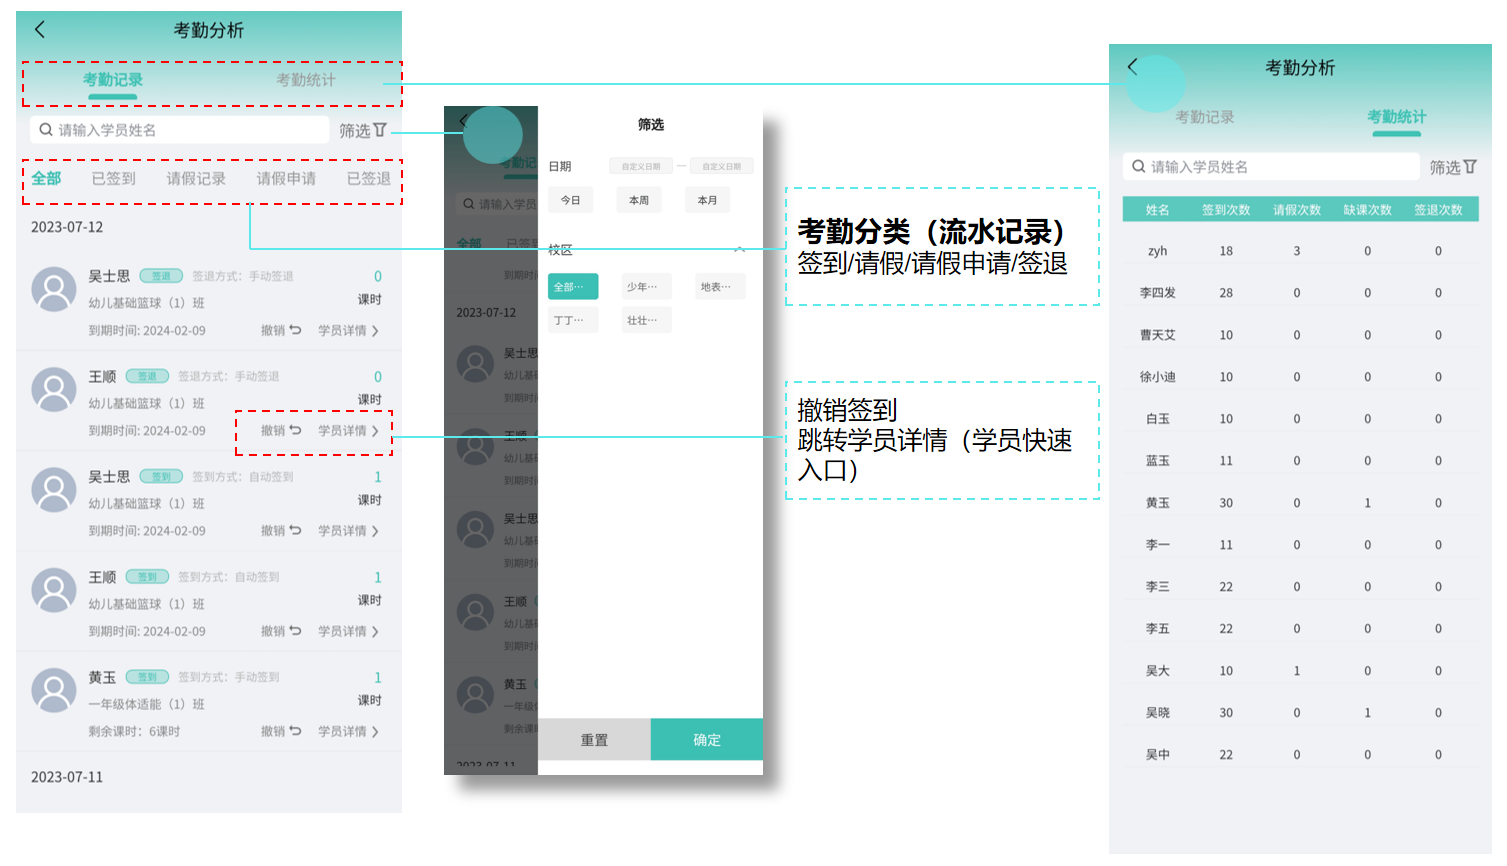Open filter funnel icon beside records search
The image size is (1507, 866).
coord(380,130)
